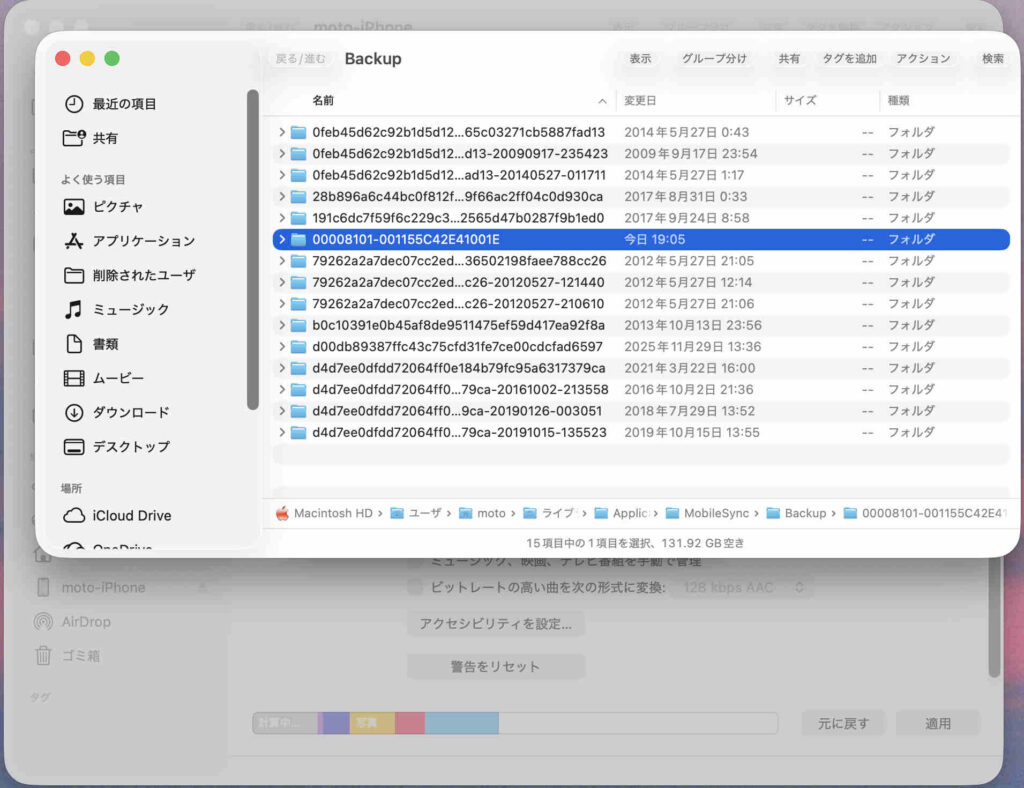
Task: Expand the d00db89387ffc43c75cfd31fe7ce00cdcfad6597 folder
Action: click(x=282, y=347)
